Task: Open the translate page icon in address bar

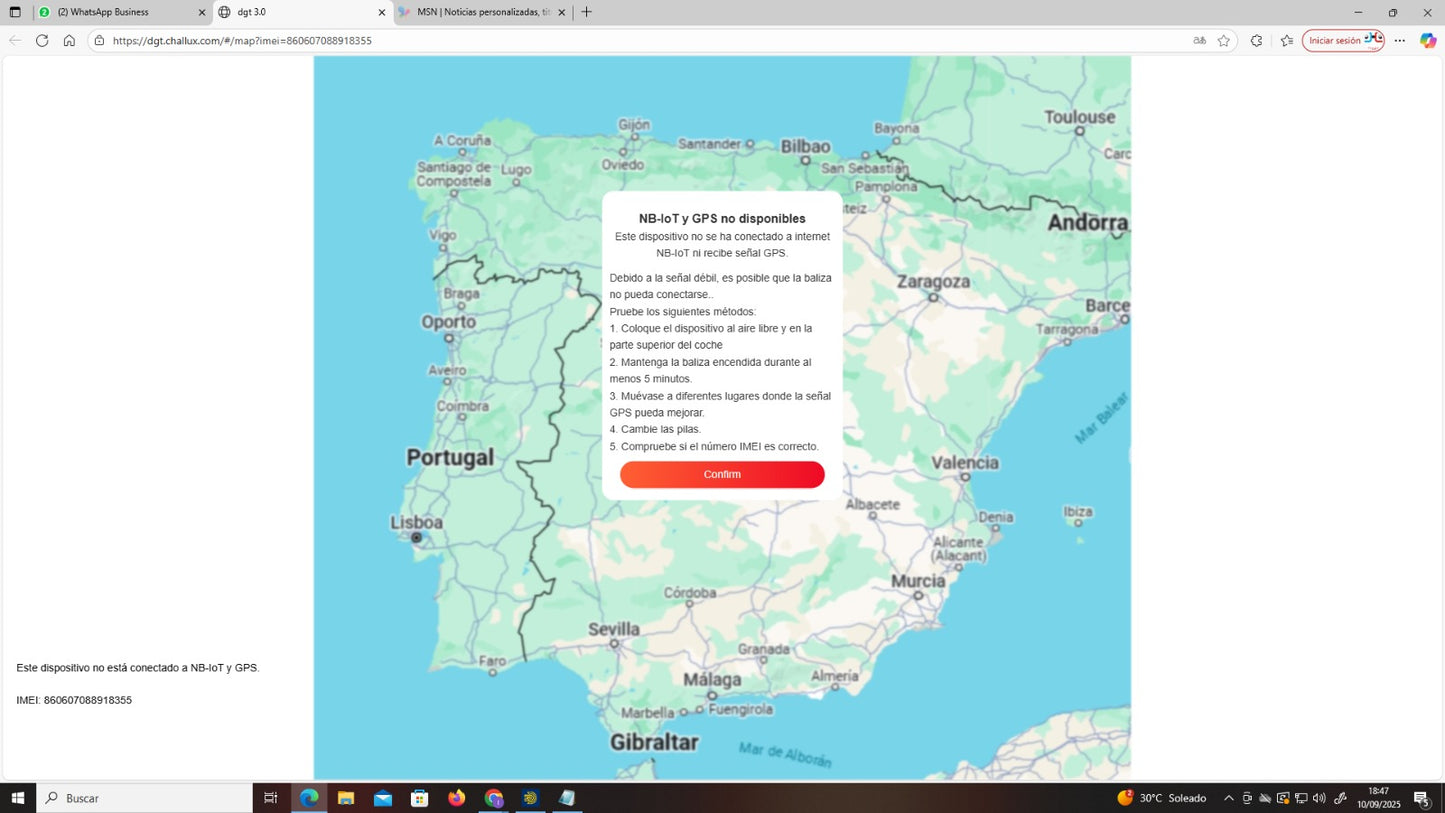Action: tap(1199, 41)
